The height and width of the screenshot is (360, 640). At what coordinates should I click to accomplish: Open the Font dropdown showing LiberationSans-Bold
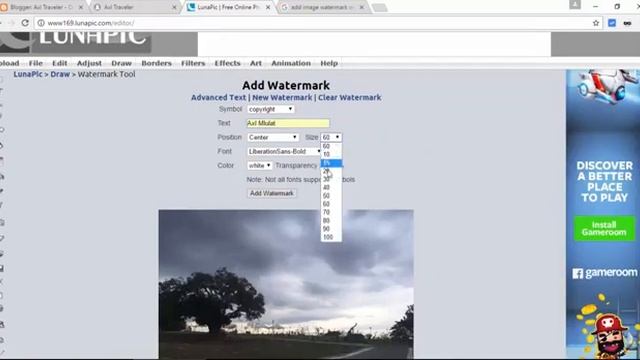point(284,151)
